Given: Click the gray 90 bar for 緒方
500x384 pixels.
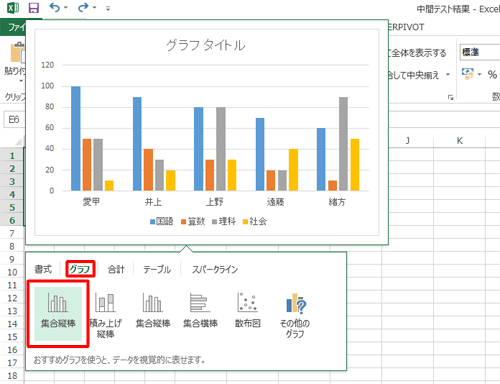Looking at the screenshot, I should tap(343, 144).
